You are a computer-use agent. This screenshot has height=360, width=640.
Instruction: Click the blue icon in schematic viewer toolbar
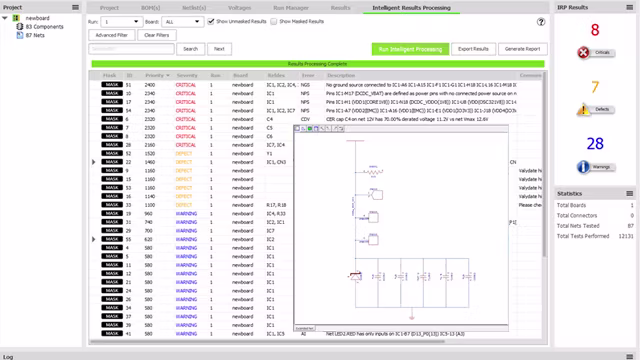tap(316, 129)
